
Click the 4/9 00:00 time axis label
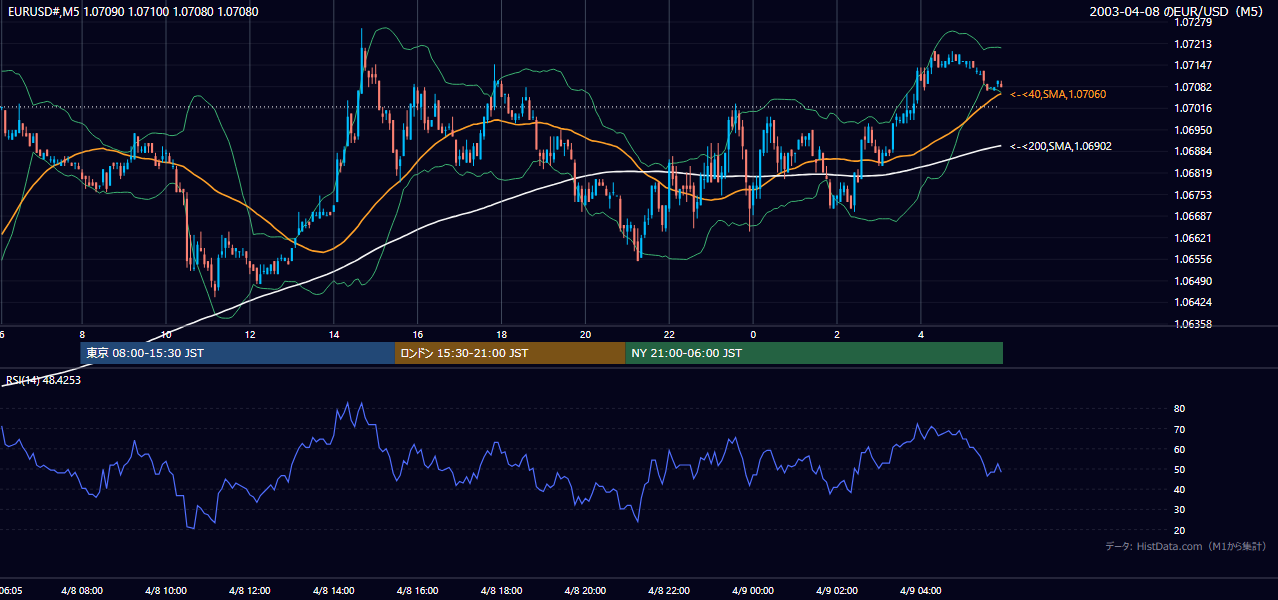pos(753,591)
